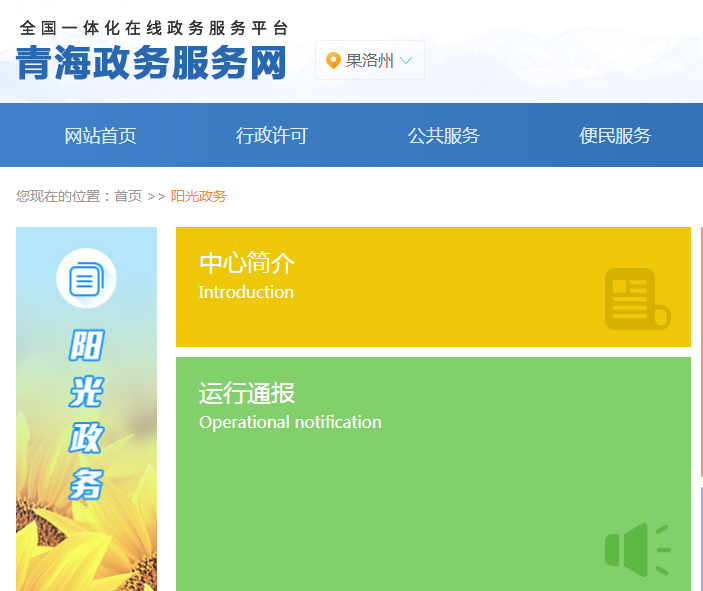
Task: Click the 青海政务服务网 site logo
Action: point(151,62)
